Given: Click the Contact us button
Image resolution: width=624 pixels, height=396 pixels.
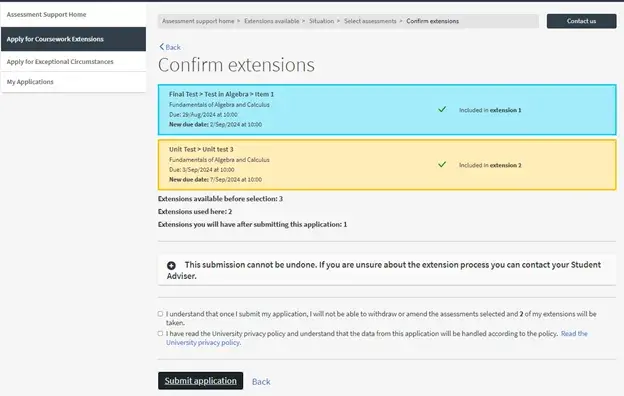Looking at the screenshot, I should [581, 21].
